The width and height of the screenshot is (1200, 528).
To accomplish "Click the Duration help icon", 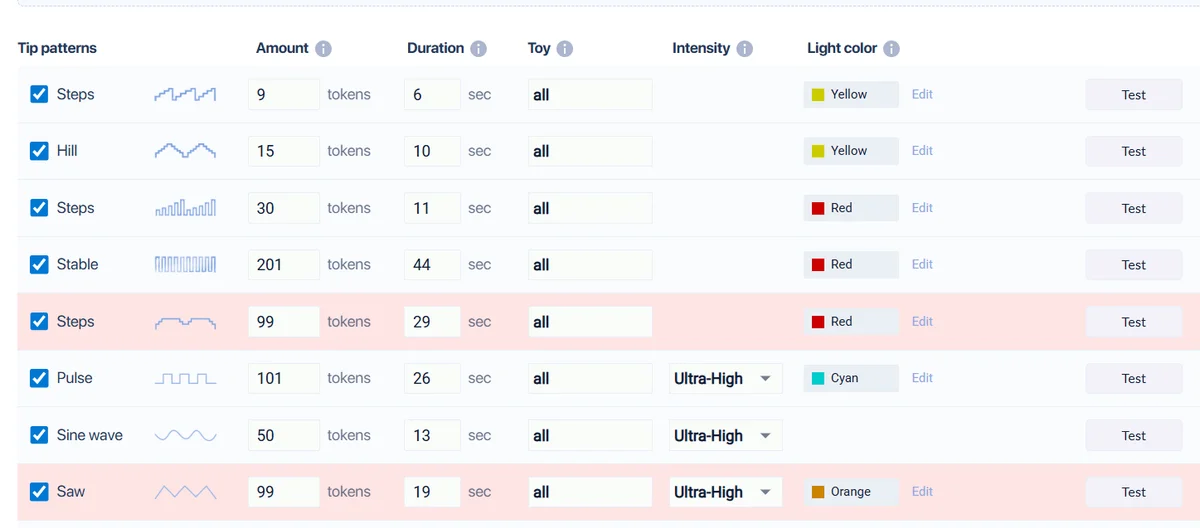I will coord(479,49).
